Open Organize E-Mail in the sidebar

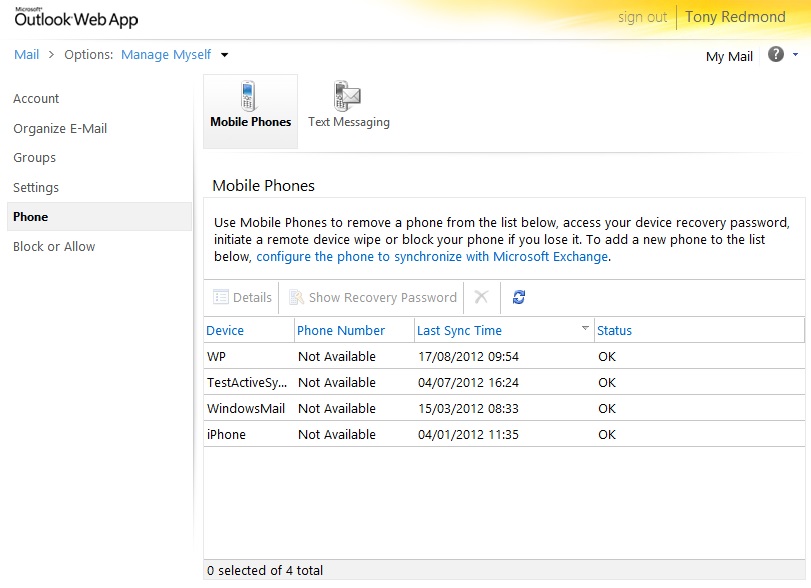[x=60, y=128]
